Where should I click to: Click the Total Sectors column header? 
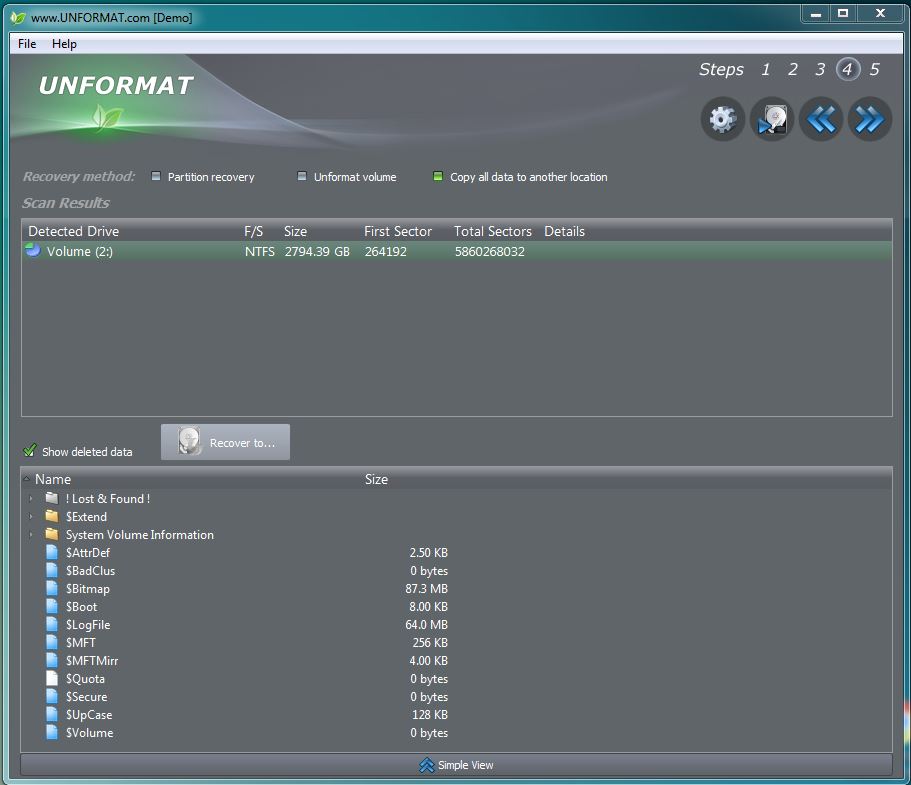point(493,231)
